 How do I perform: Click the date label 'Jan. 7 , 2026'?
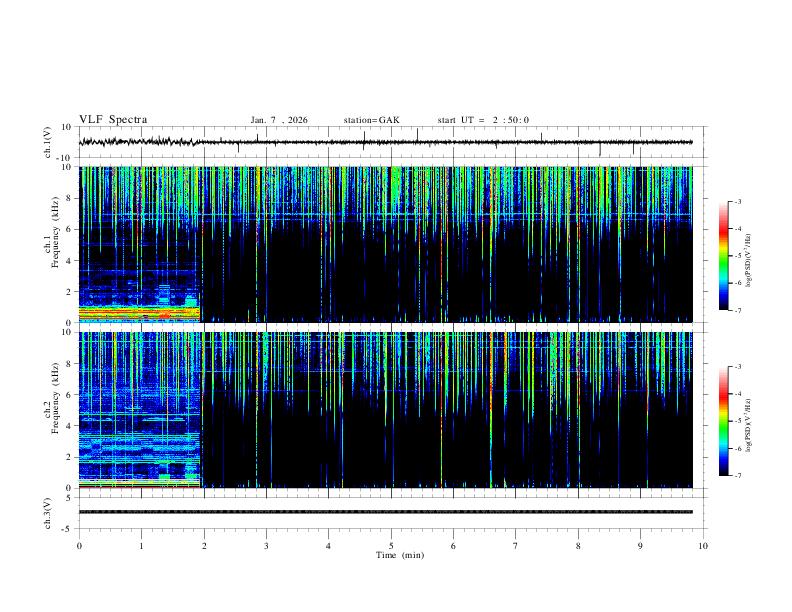coord(279,120)
